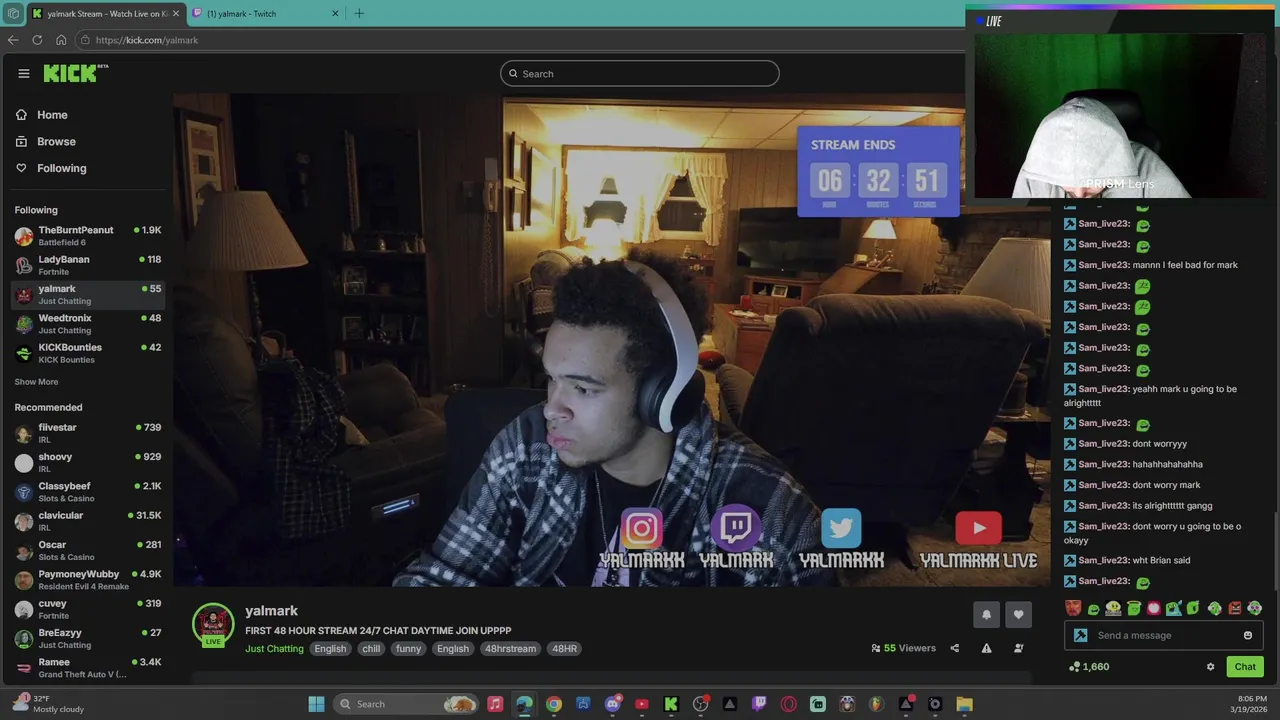Click the taskbar Search box
This screenshot has height=720, width=1280.
pos(405,704)
